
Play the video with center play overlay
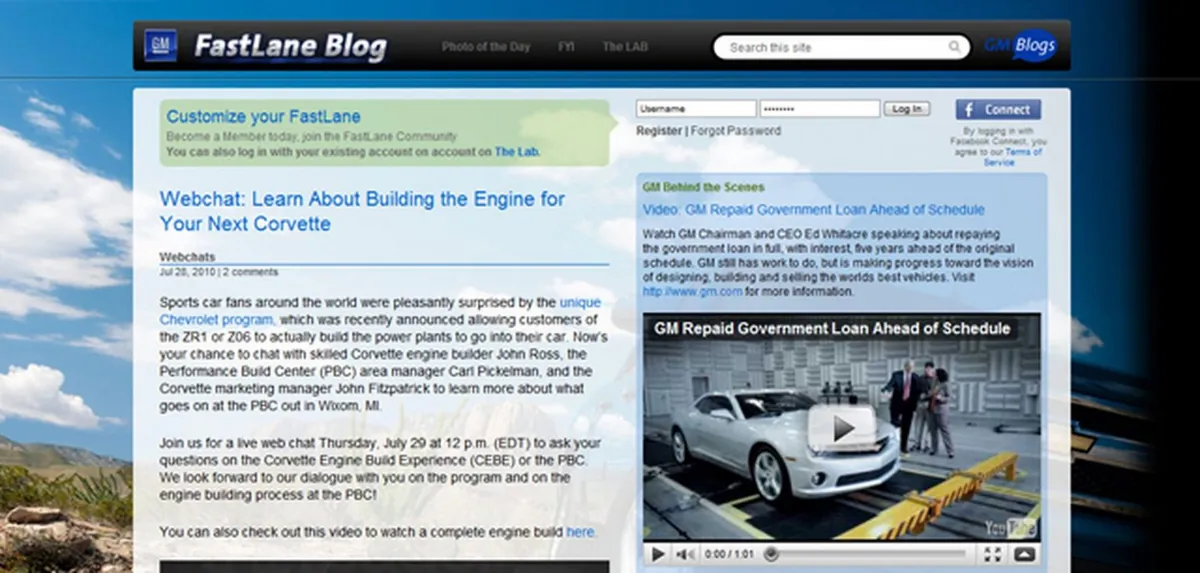click(x=842, y=428)
